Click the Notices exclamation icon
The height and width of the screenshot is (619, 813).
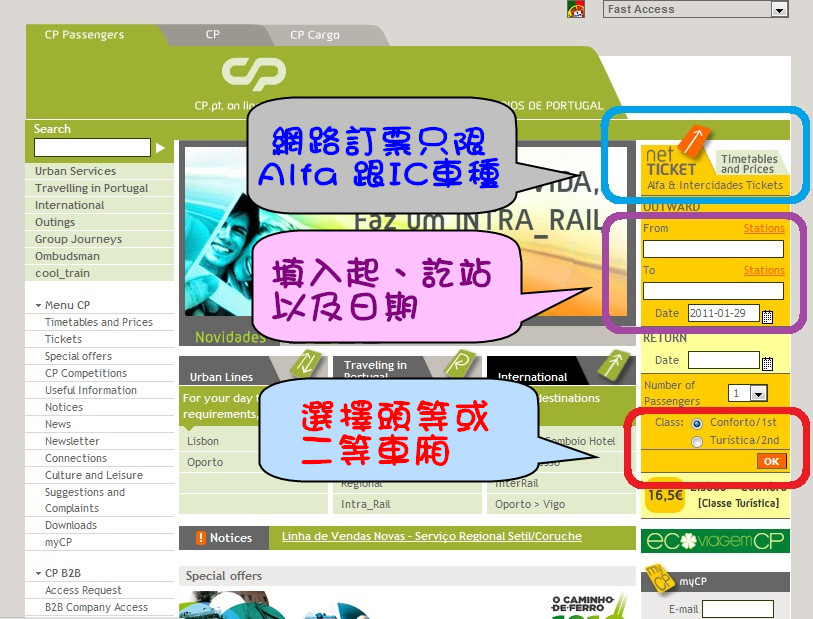coord(201,538)
